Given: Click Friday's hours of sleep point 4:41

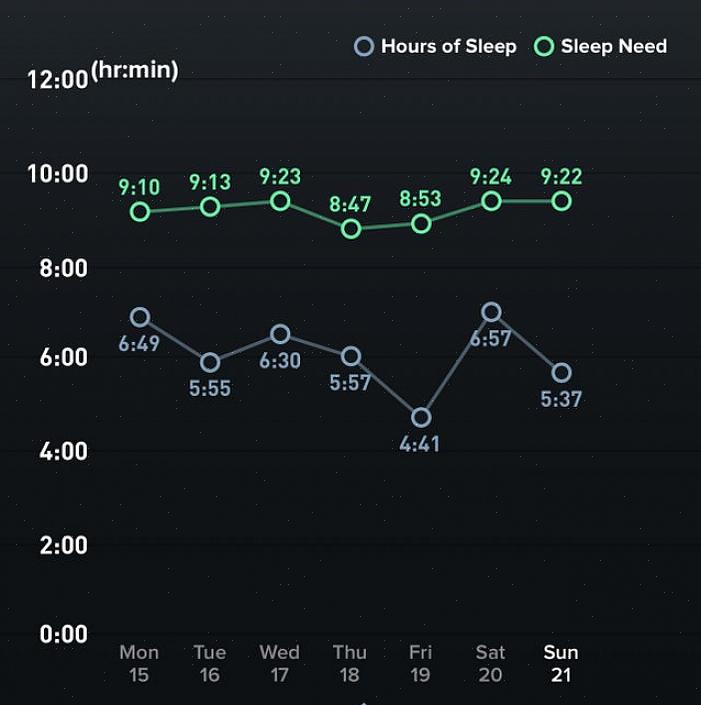Looking at the screenshot, I should (x=421, y=417).
